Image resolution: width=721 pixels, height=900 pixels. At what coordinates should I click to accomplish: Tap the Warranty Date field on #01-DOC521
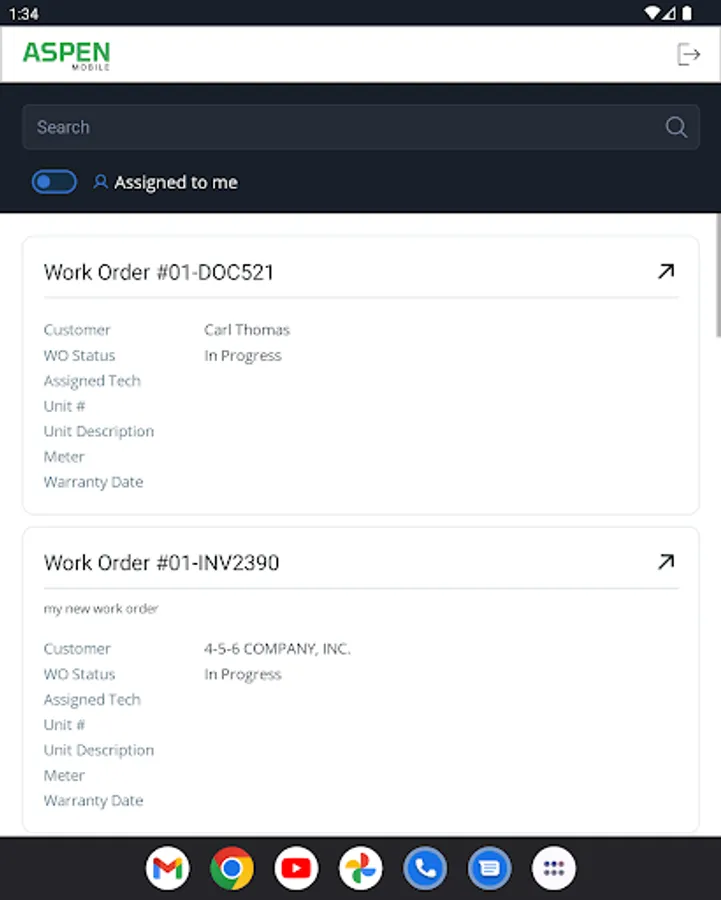(93, 481)
